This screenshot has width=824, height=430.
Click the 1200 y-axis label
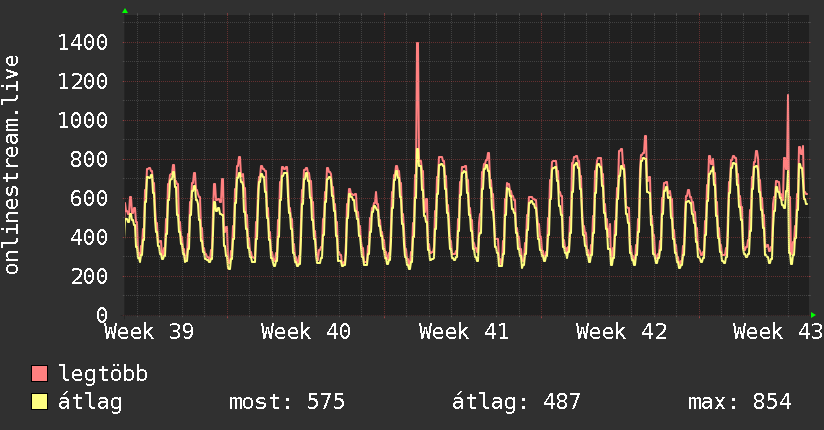point(83,81)
